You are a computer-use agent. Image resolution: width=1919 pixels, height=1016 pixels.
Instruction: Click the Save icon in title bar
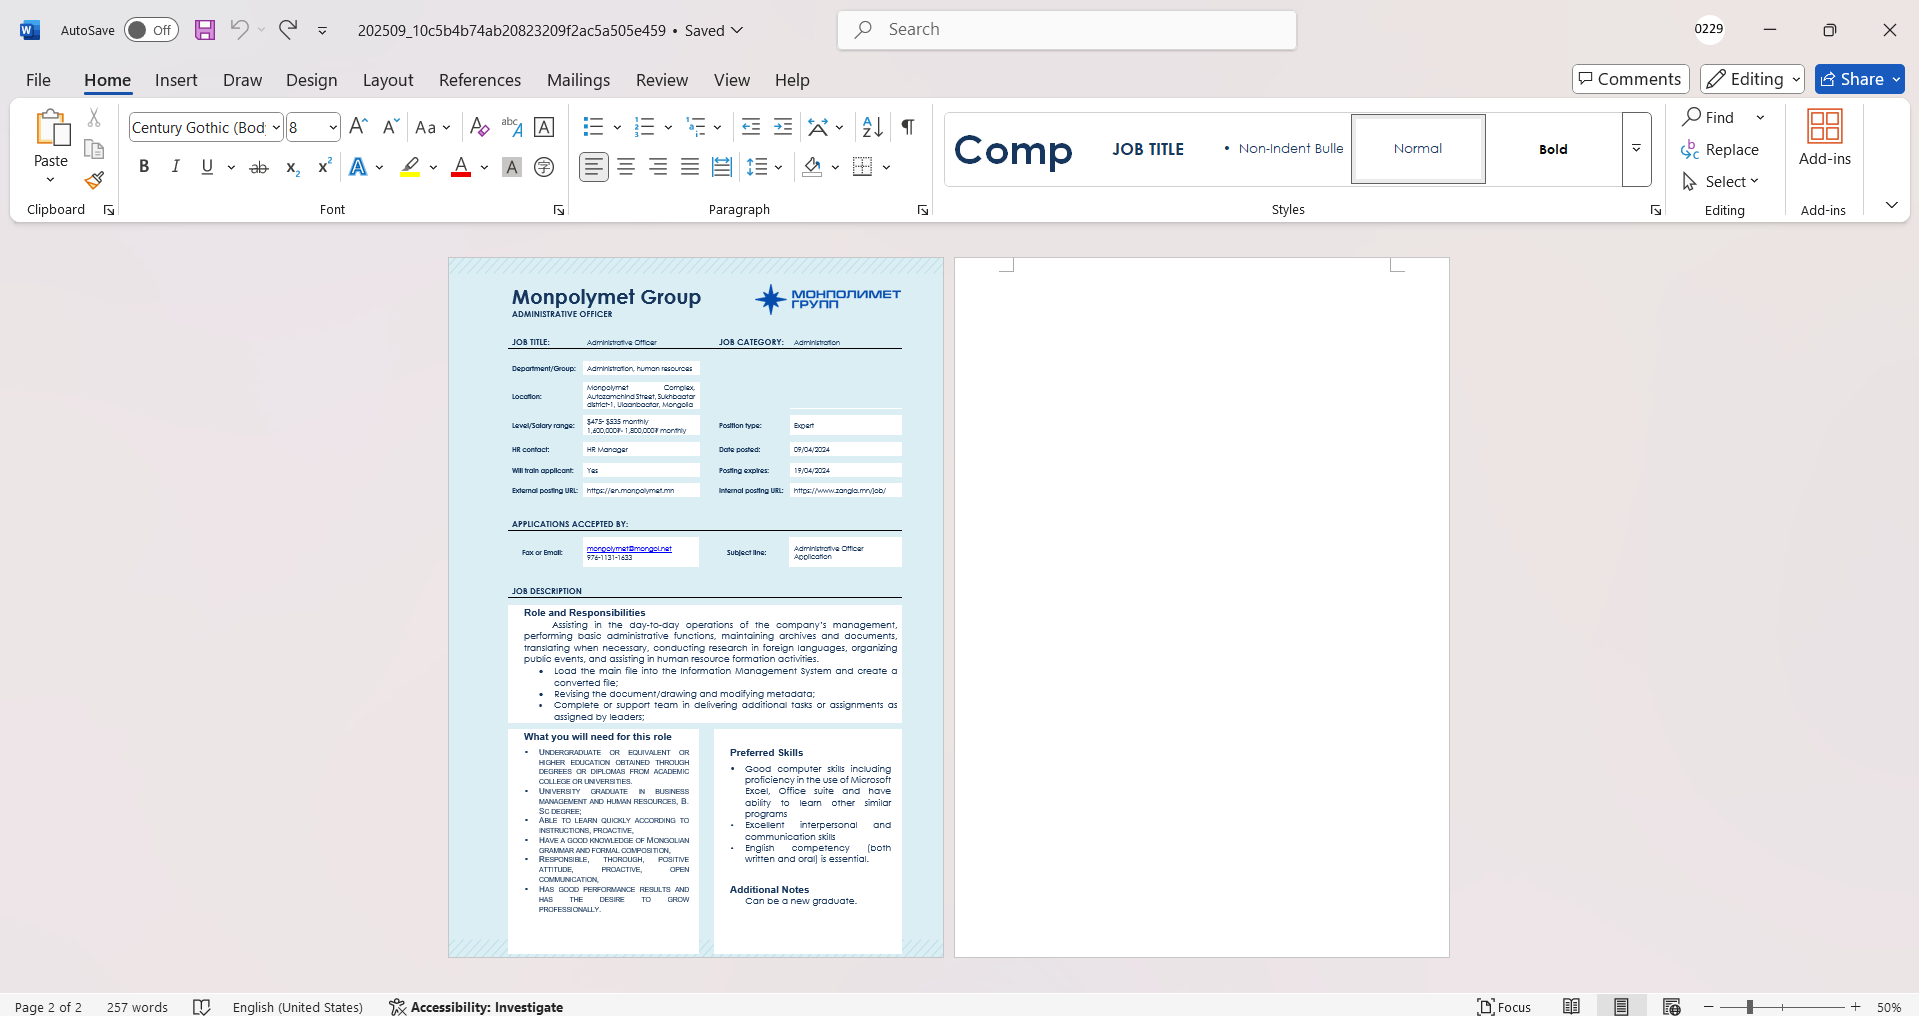[x=205, y=30]
